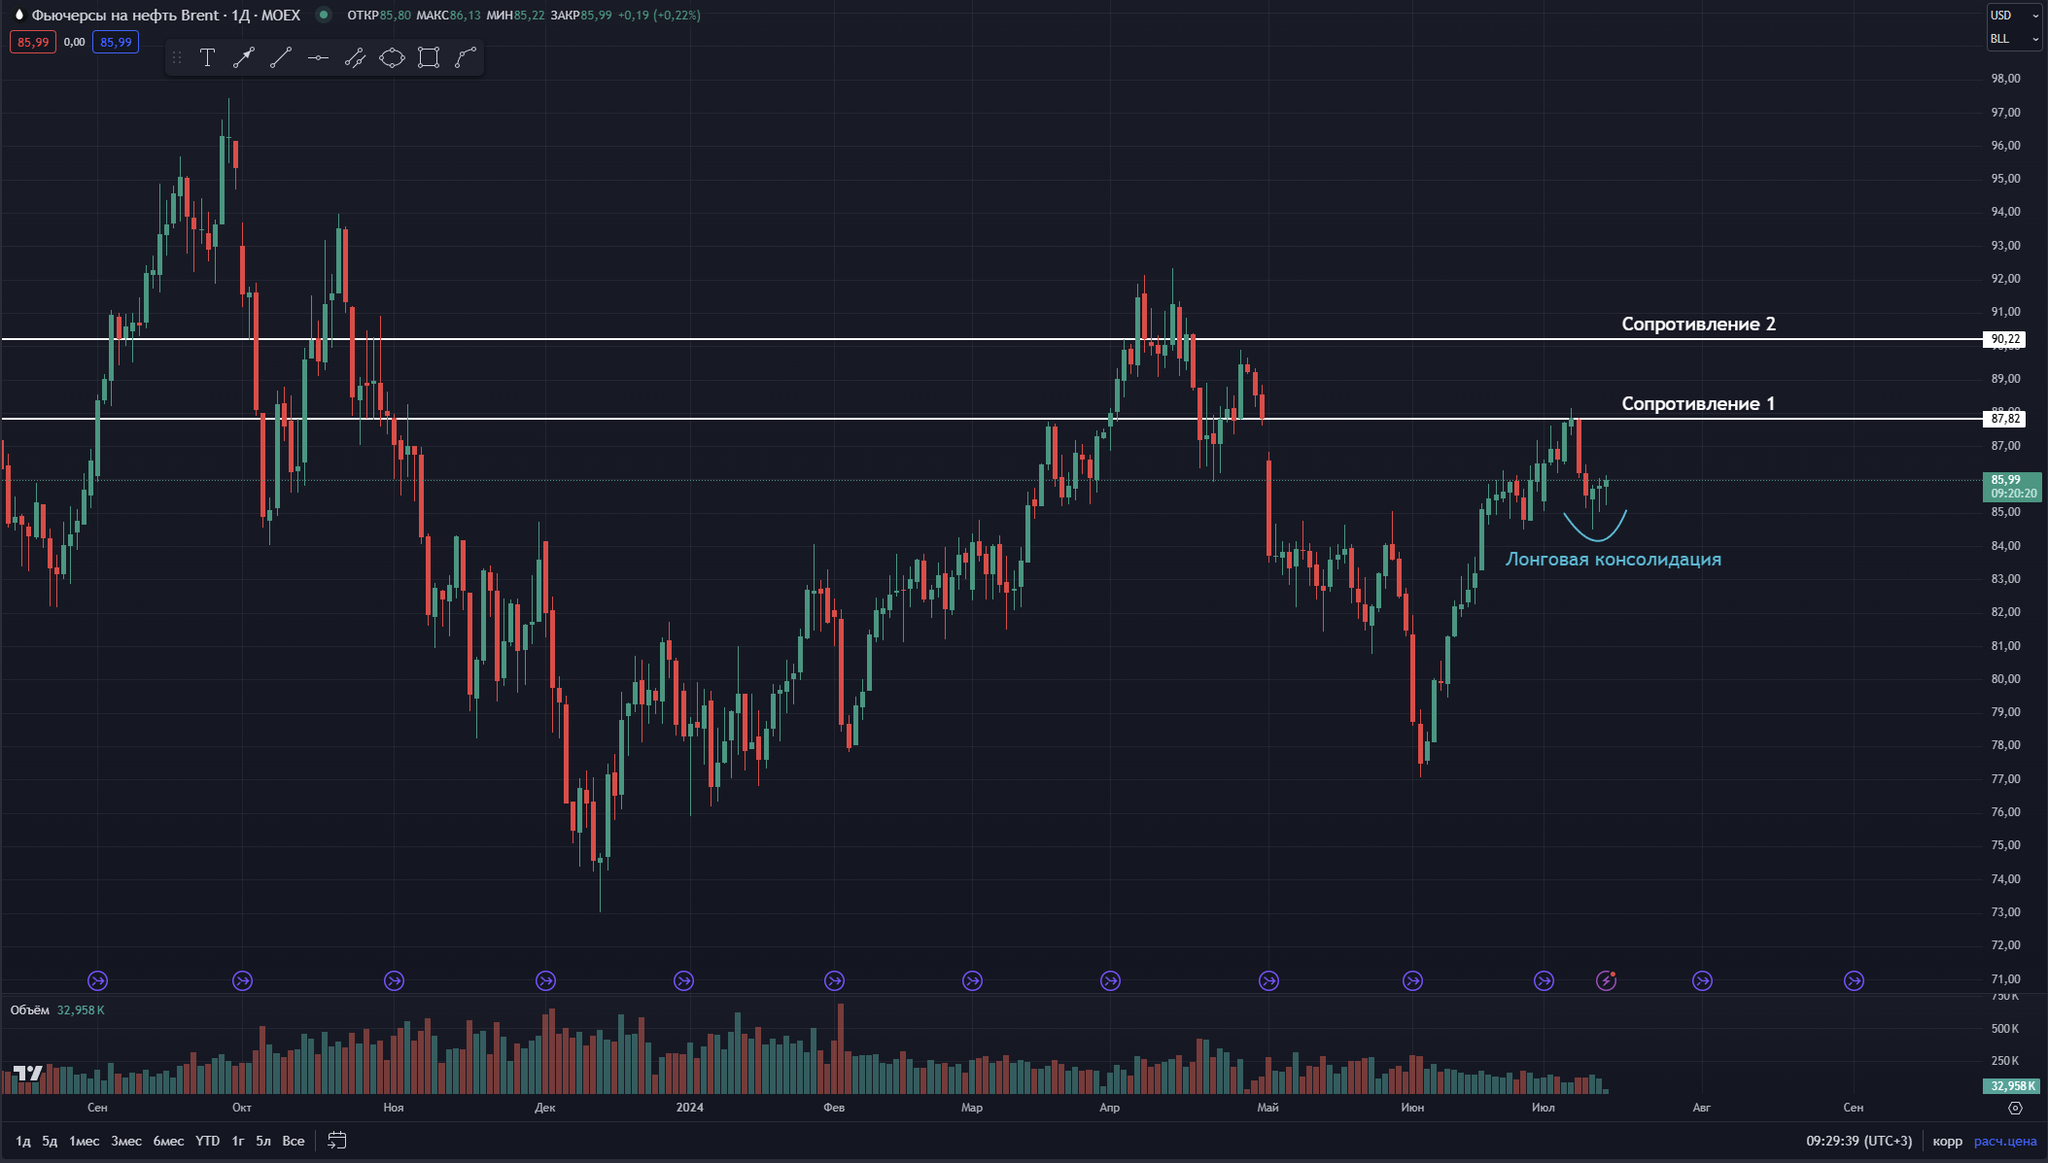This screenshot has width=2048, height=1163.
Task: Click contract switch marker above Окт
Action: [242, 981]
